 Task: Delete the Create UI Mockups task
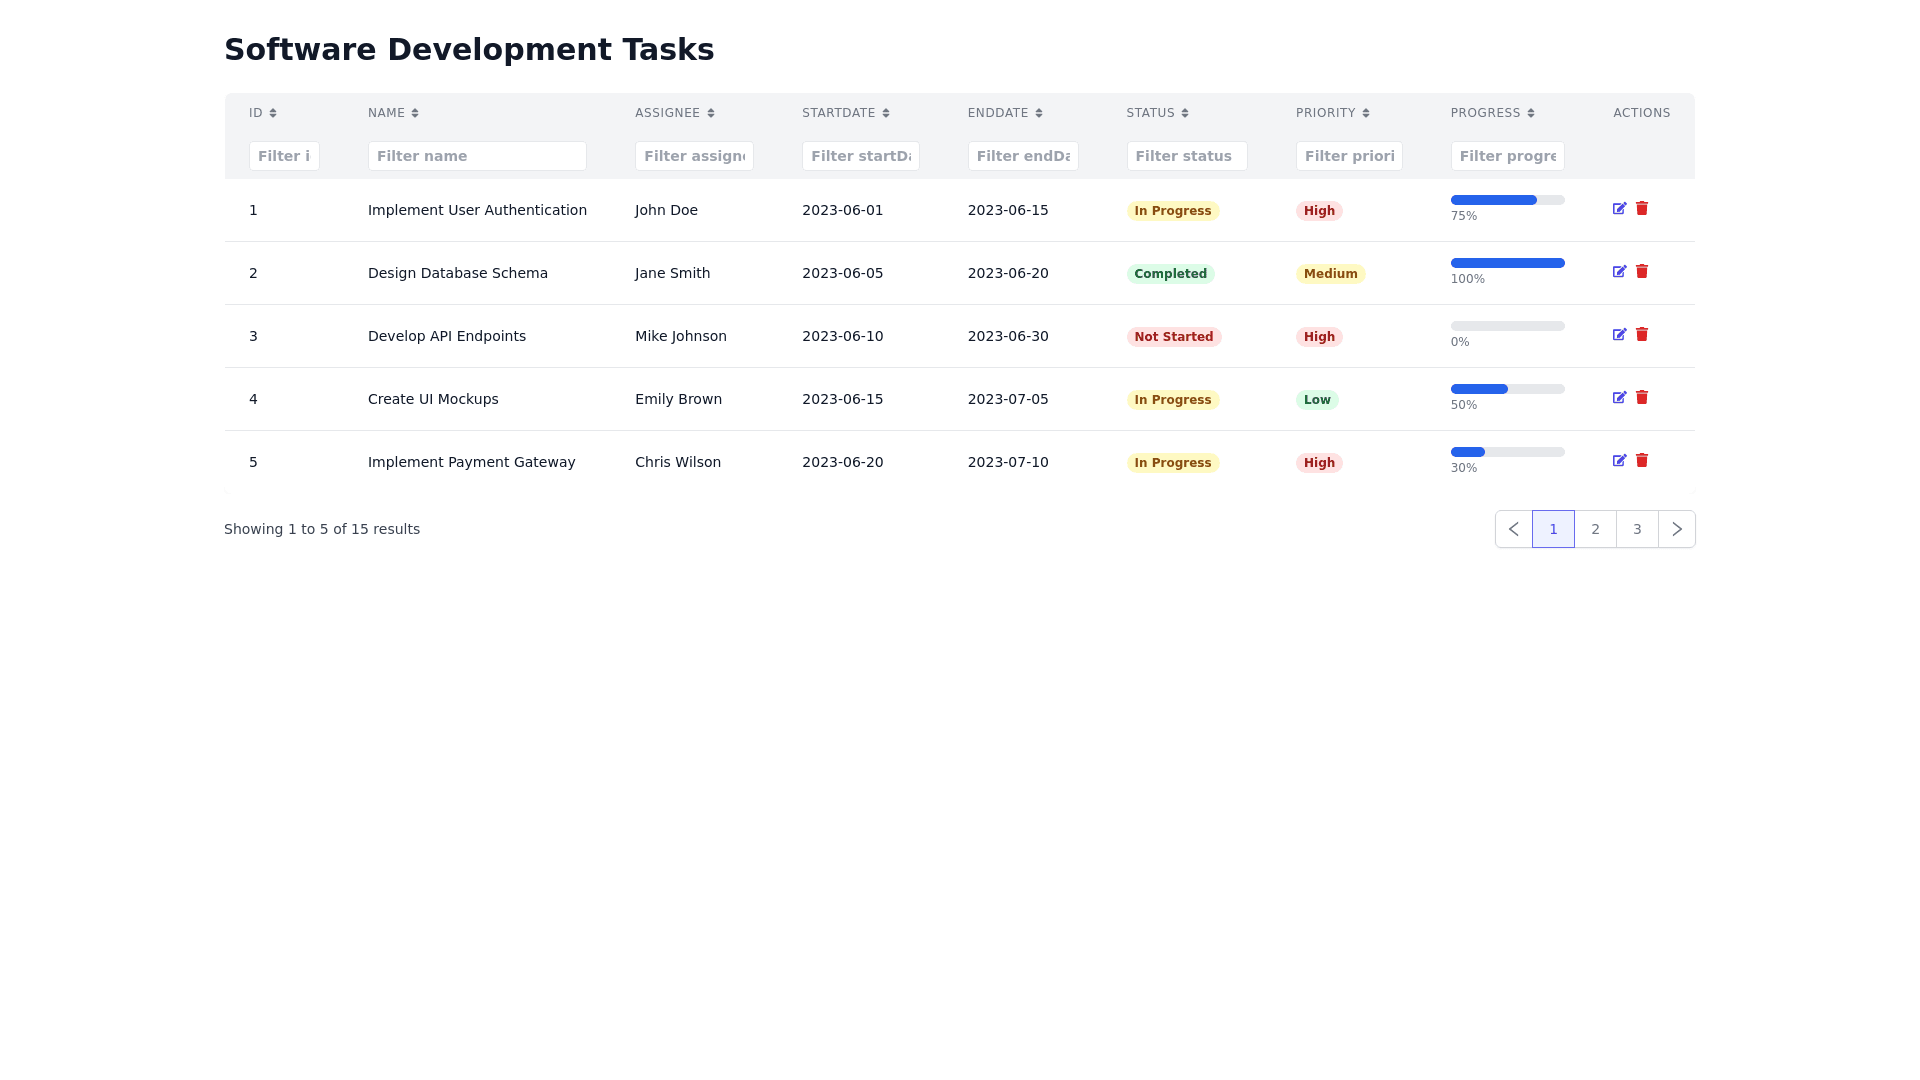click(x=1642, y=398)
